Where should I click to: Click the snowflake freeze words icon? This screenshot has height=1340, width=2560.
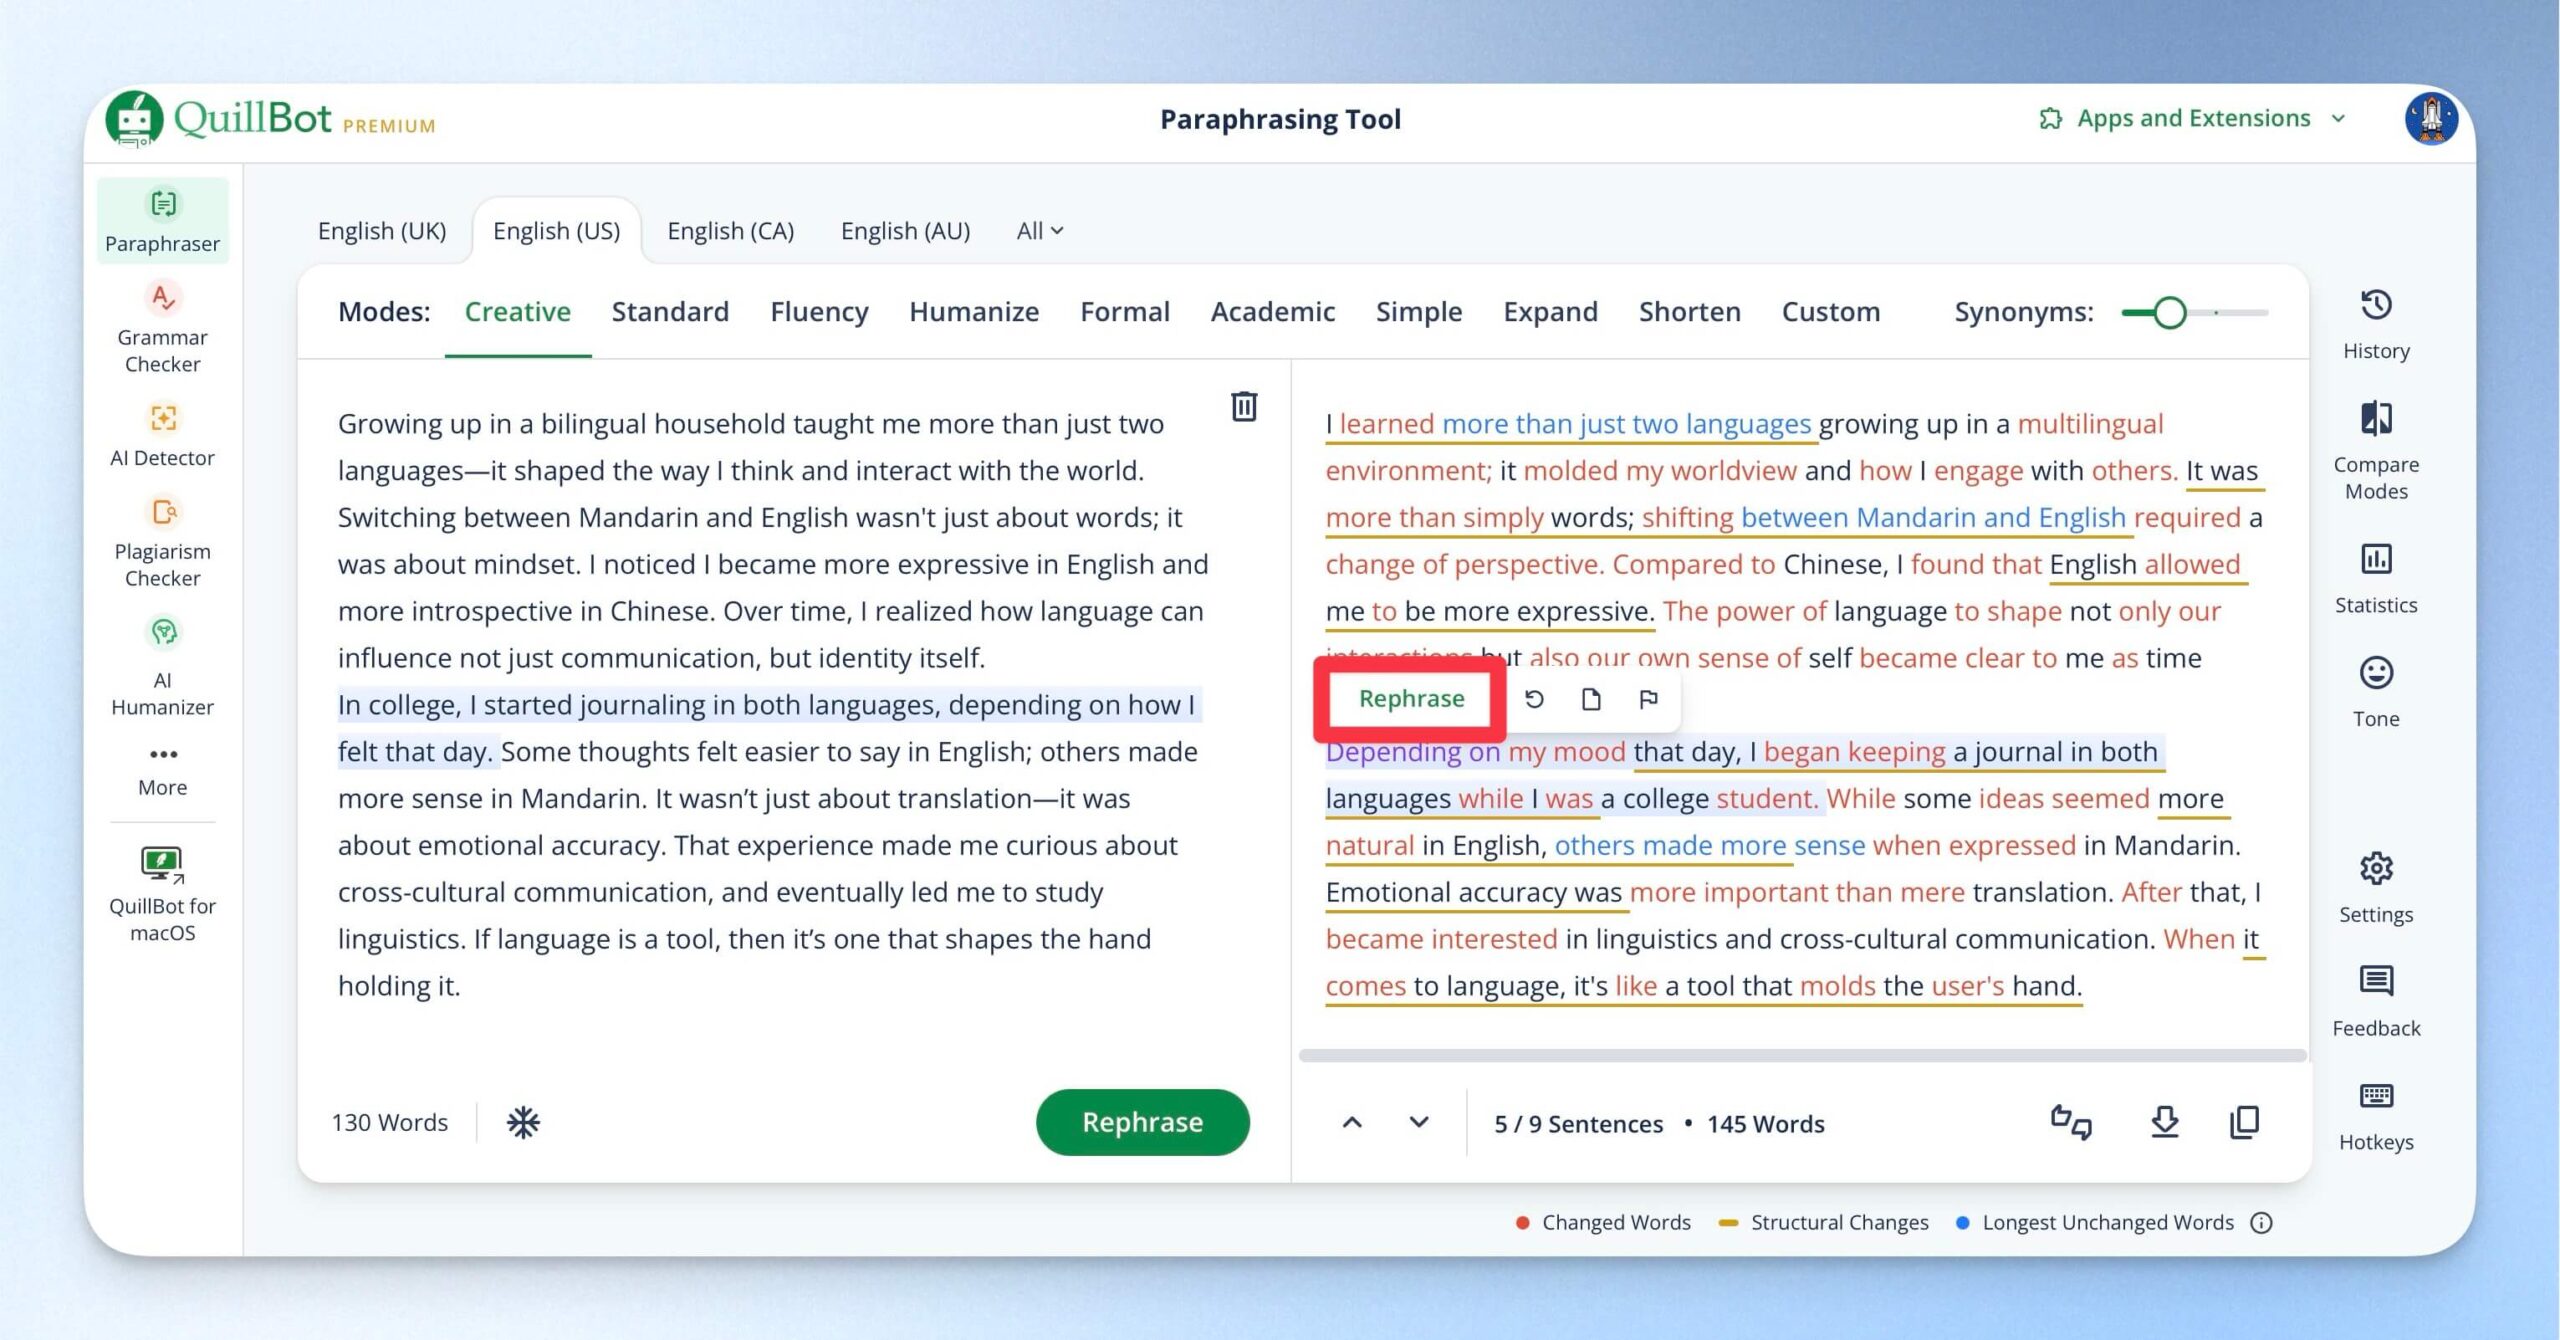click(x=523, y=1122)
